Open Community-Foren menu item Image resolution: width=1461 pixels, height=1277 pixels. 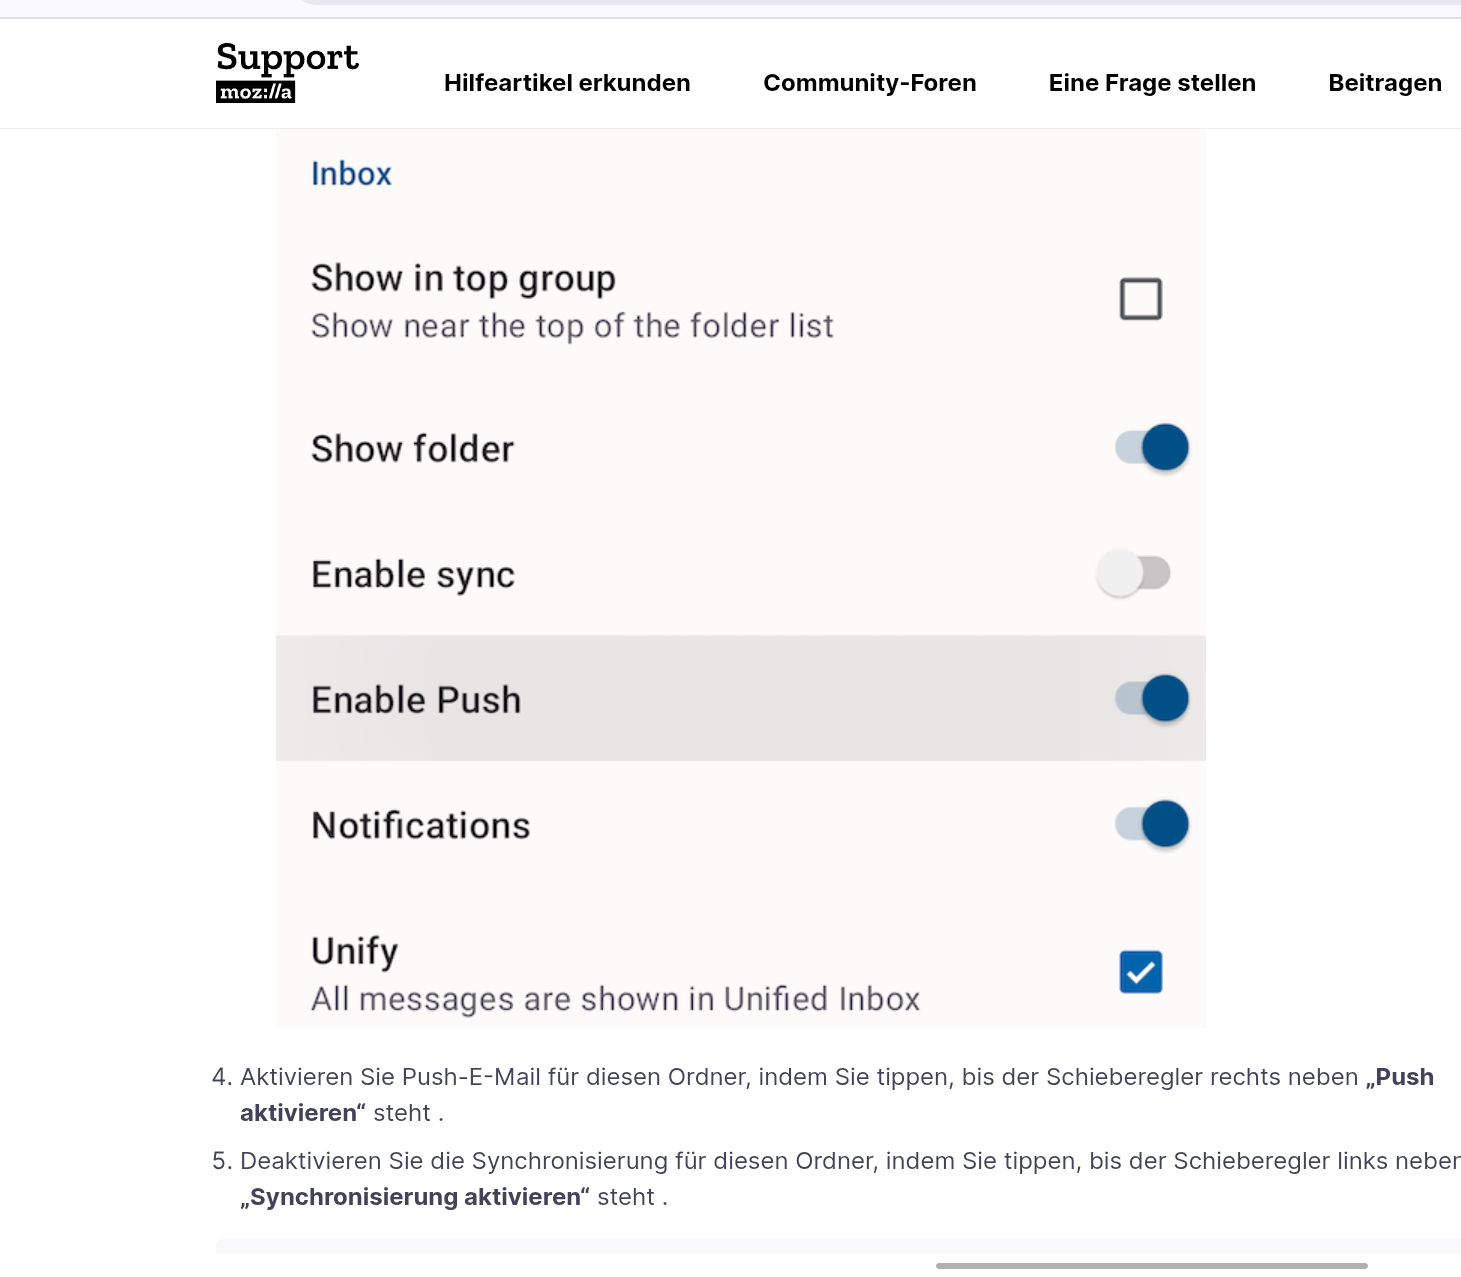[869, 83]
